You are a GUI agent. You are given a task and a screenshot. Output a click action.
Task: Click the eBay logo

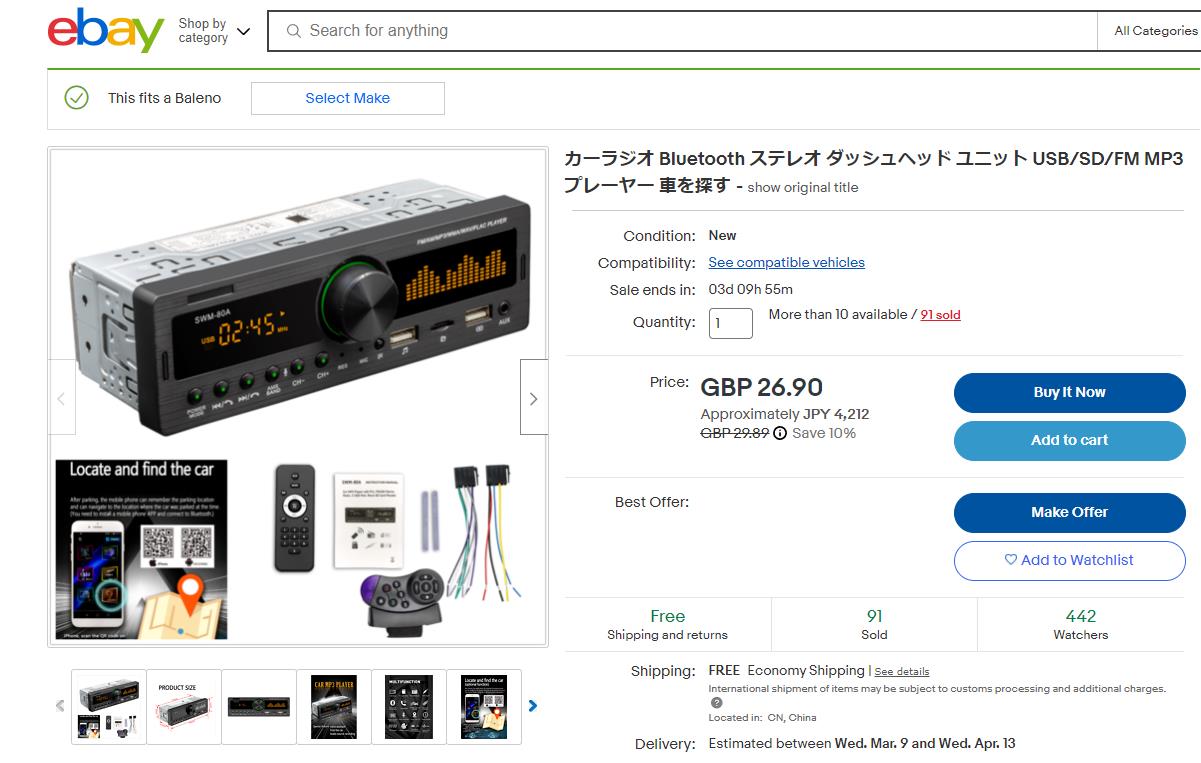[106, 31]
